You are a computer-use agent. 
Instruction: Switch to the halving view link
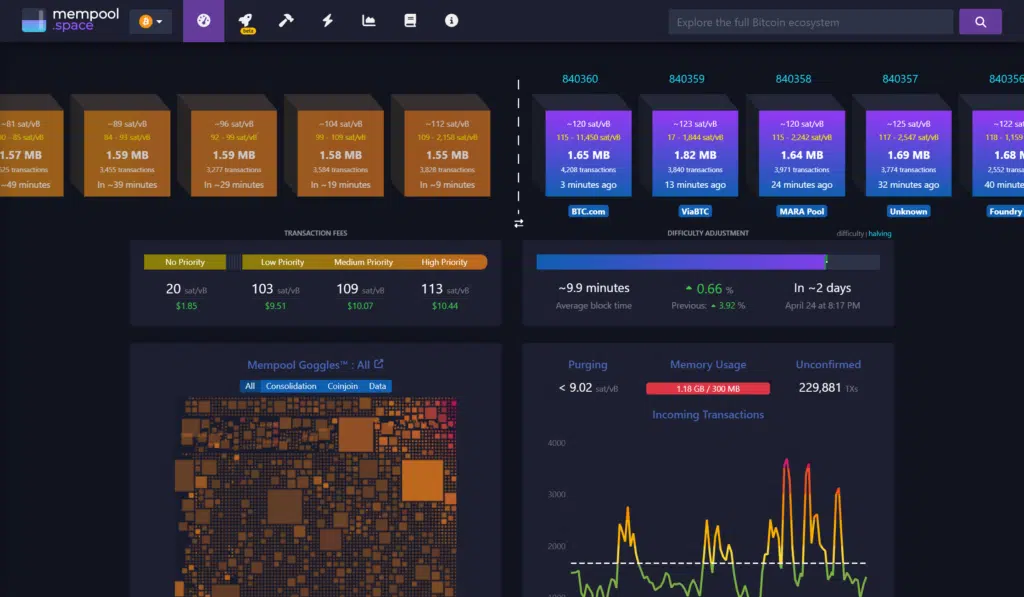(x=880, y=234)
